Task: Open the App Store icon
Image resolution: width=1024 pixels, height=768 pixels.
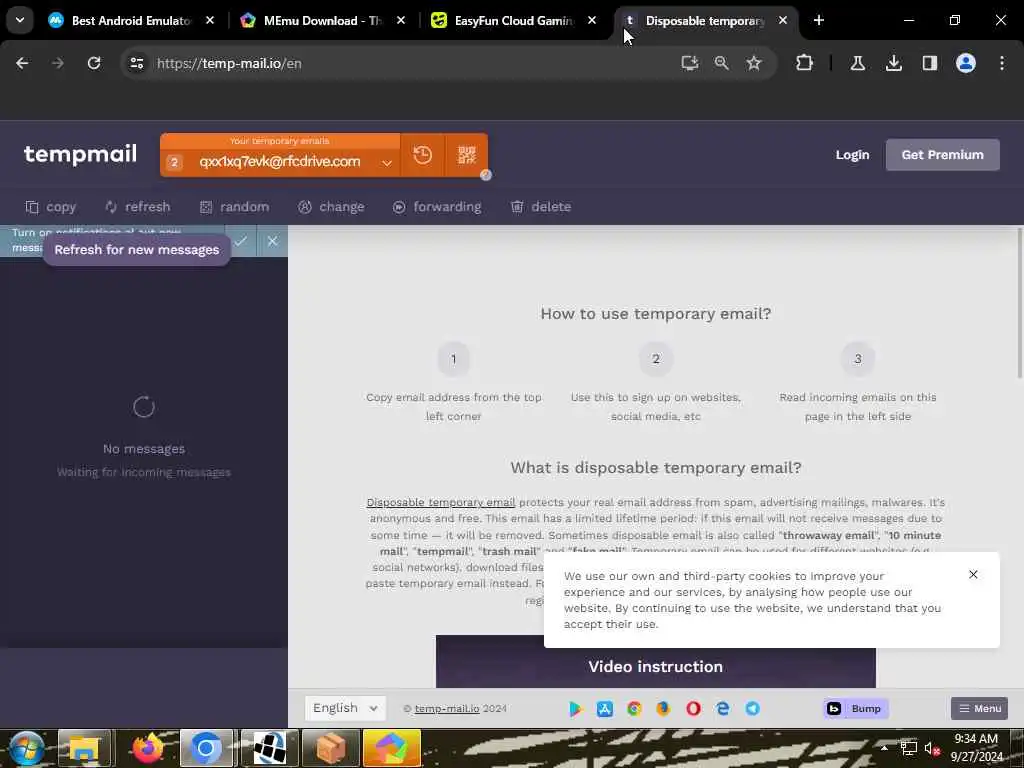Action: click(x=605, y=709)
